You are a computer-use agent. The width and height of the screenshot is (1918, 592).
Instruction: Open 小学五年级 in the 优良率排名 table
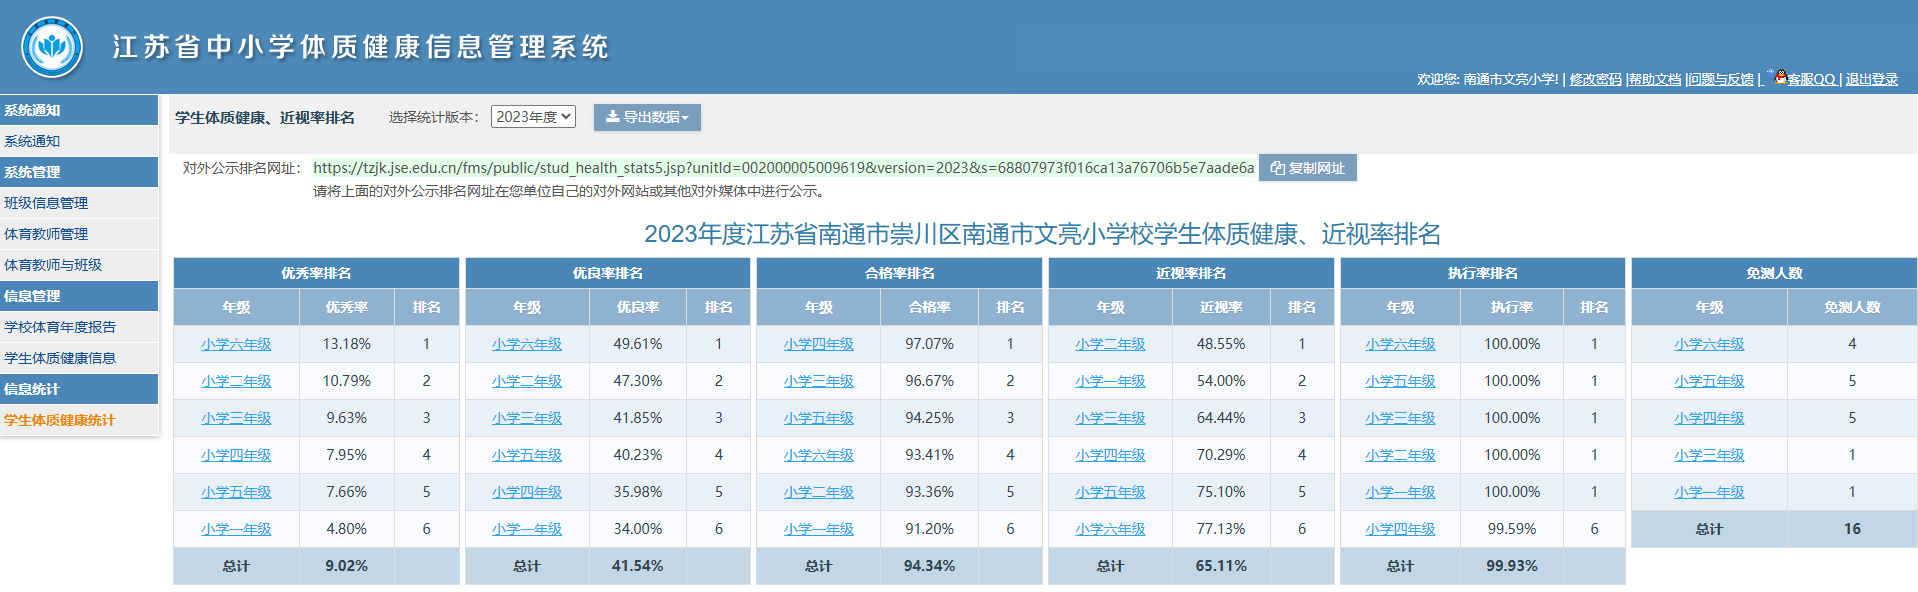[527, 455]
